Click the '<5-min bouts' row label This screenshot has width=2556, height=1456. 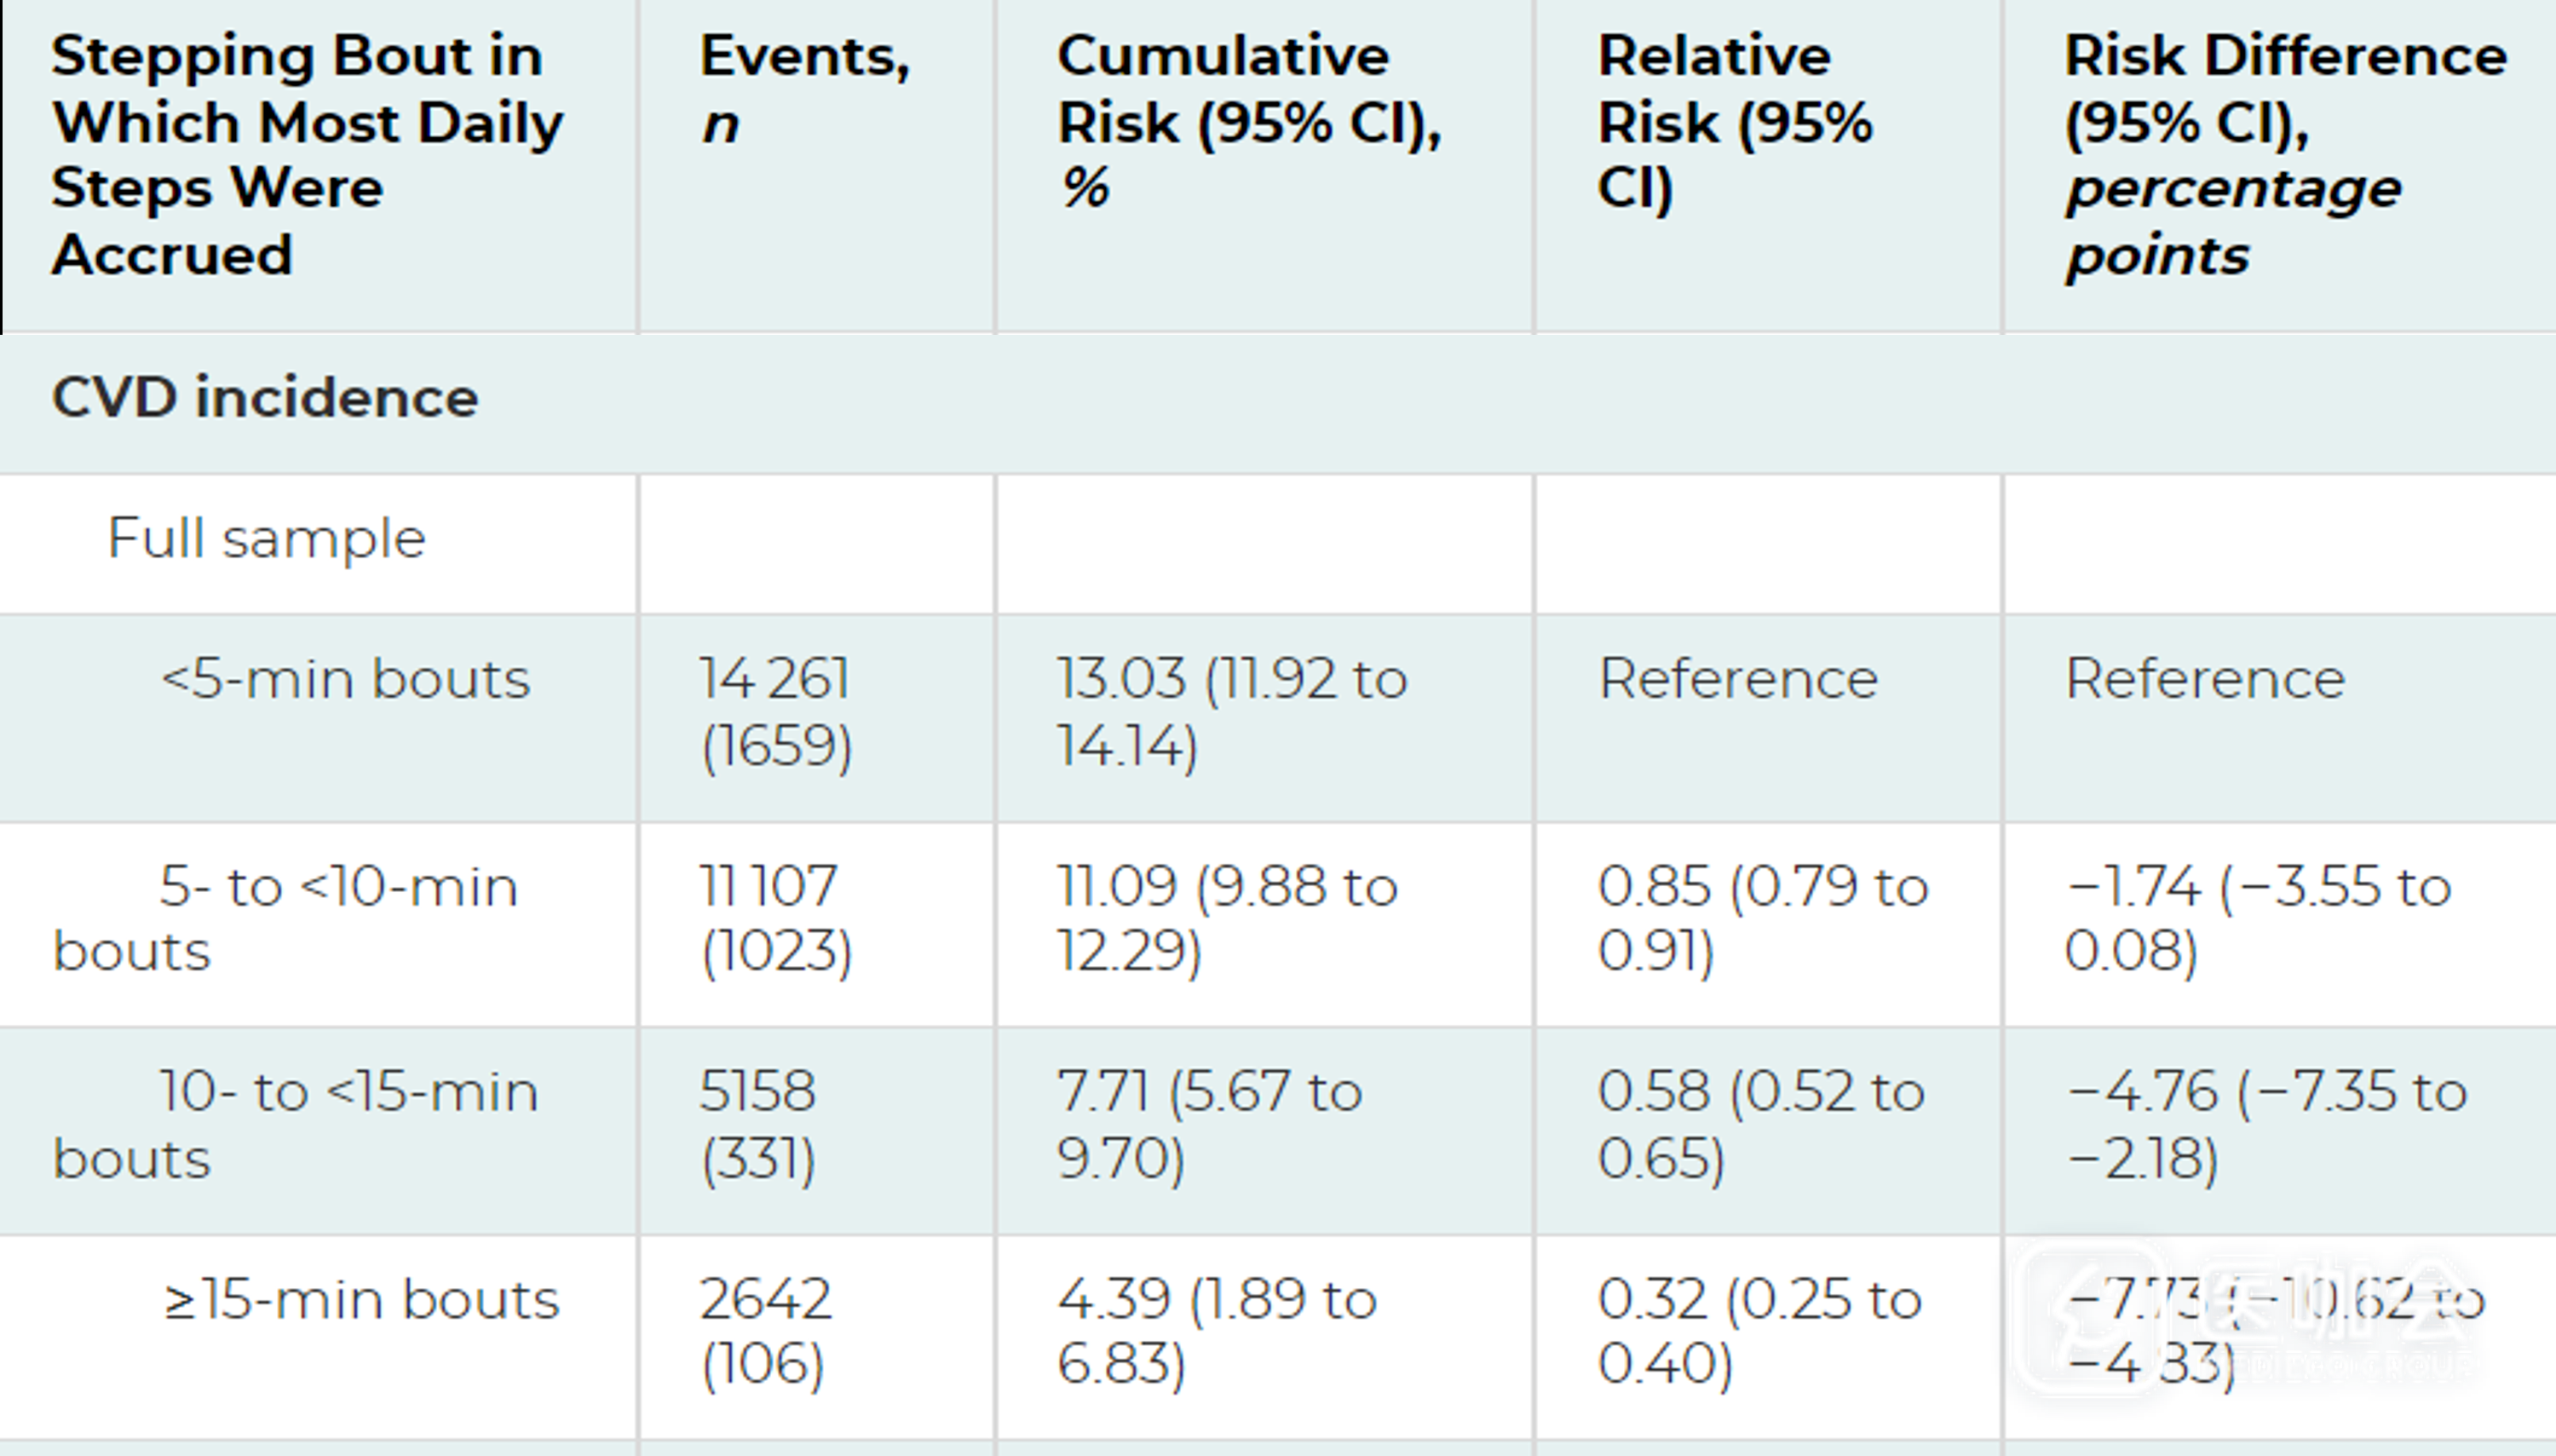pyautogui.click(x=345, y=680)
